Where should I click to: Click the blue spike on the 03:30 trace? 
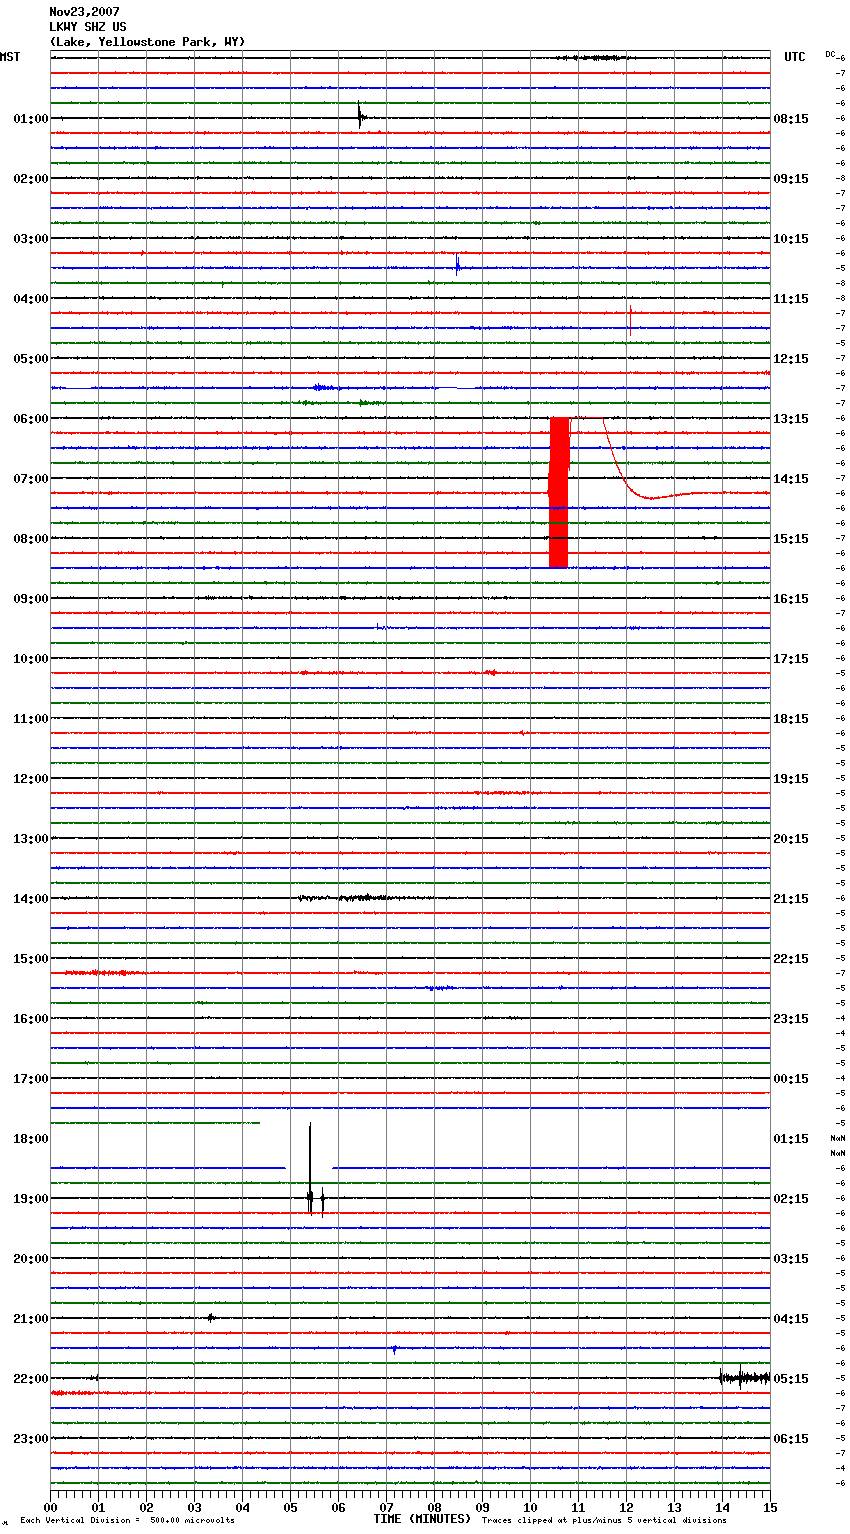(x=457, y=266)
